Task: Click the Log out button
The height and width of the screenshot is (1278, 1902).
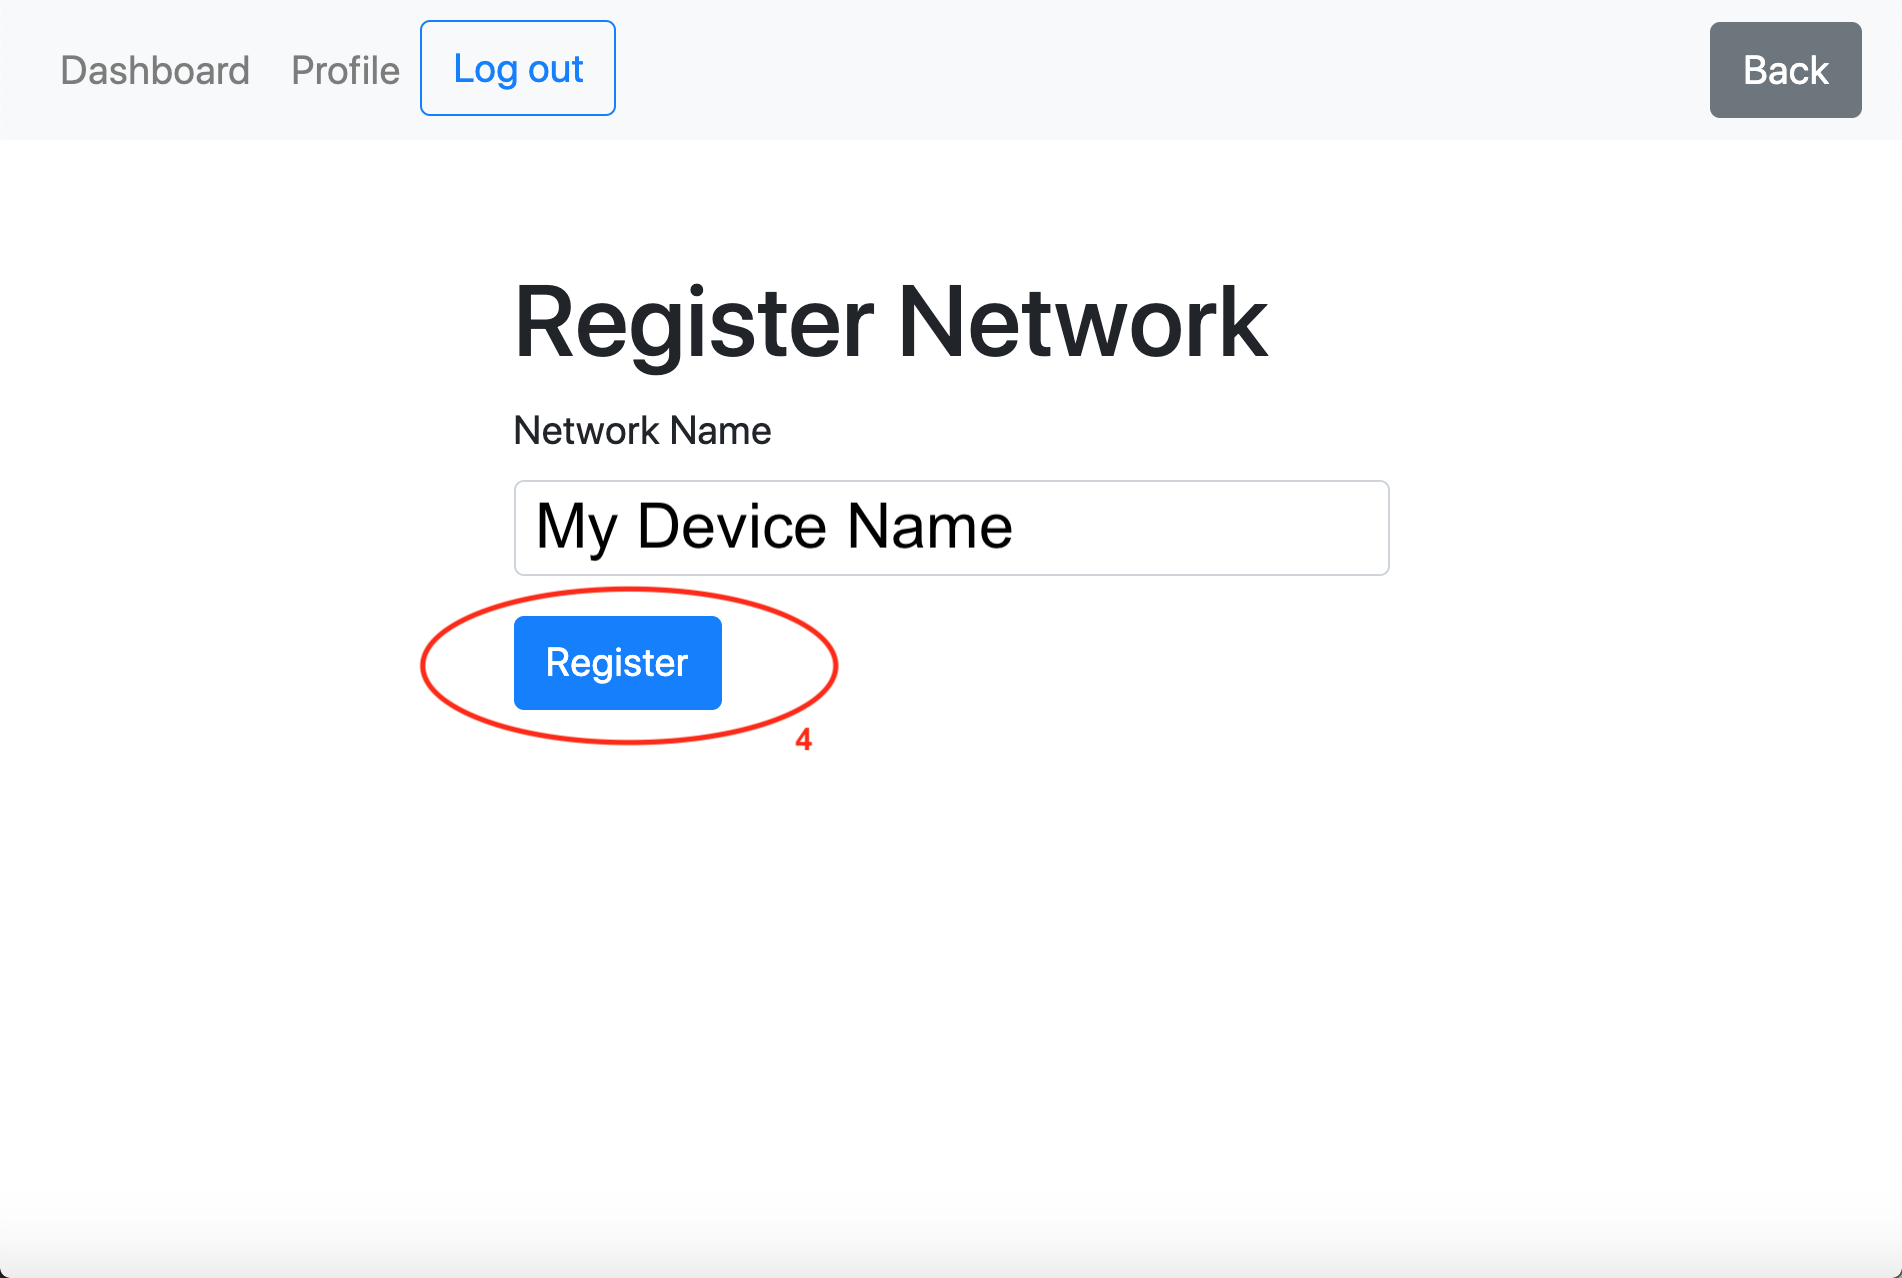Action: [518, 68]
